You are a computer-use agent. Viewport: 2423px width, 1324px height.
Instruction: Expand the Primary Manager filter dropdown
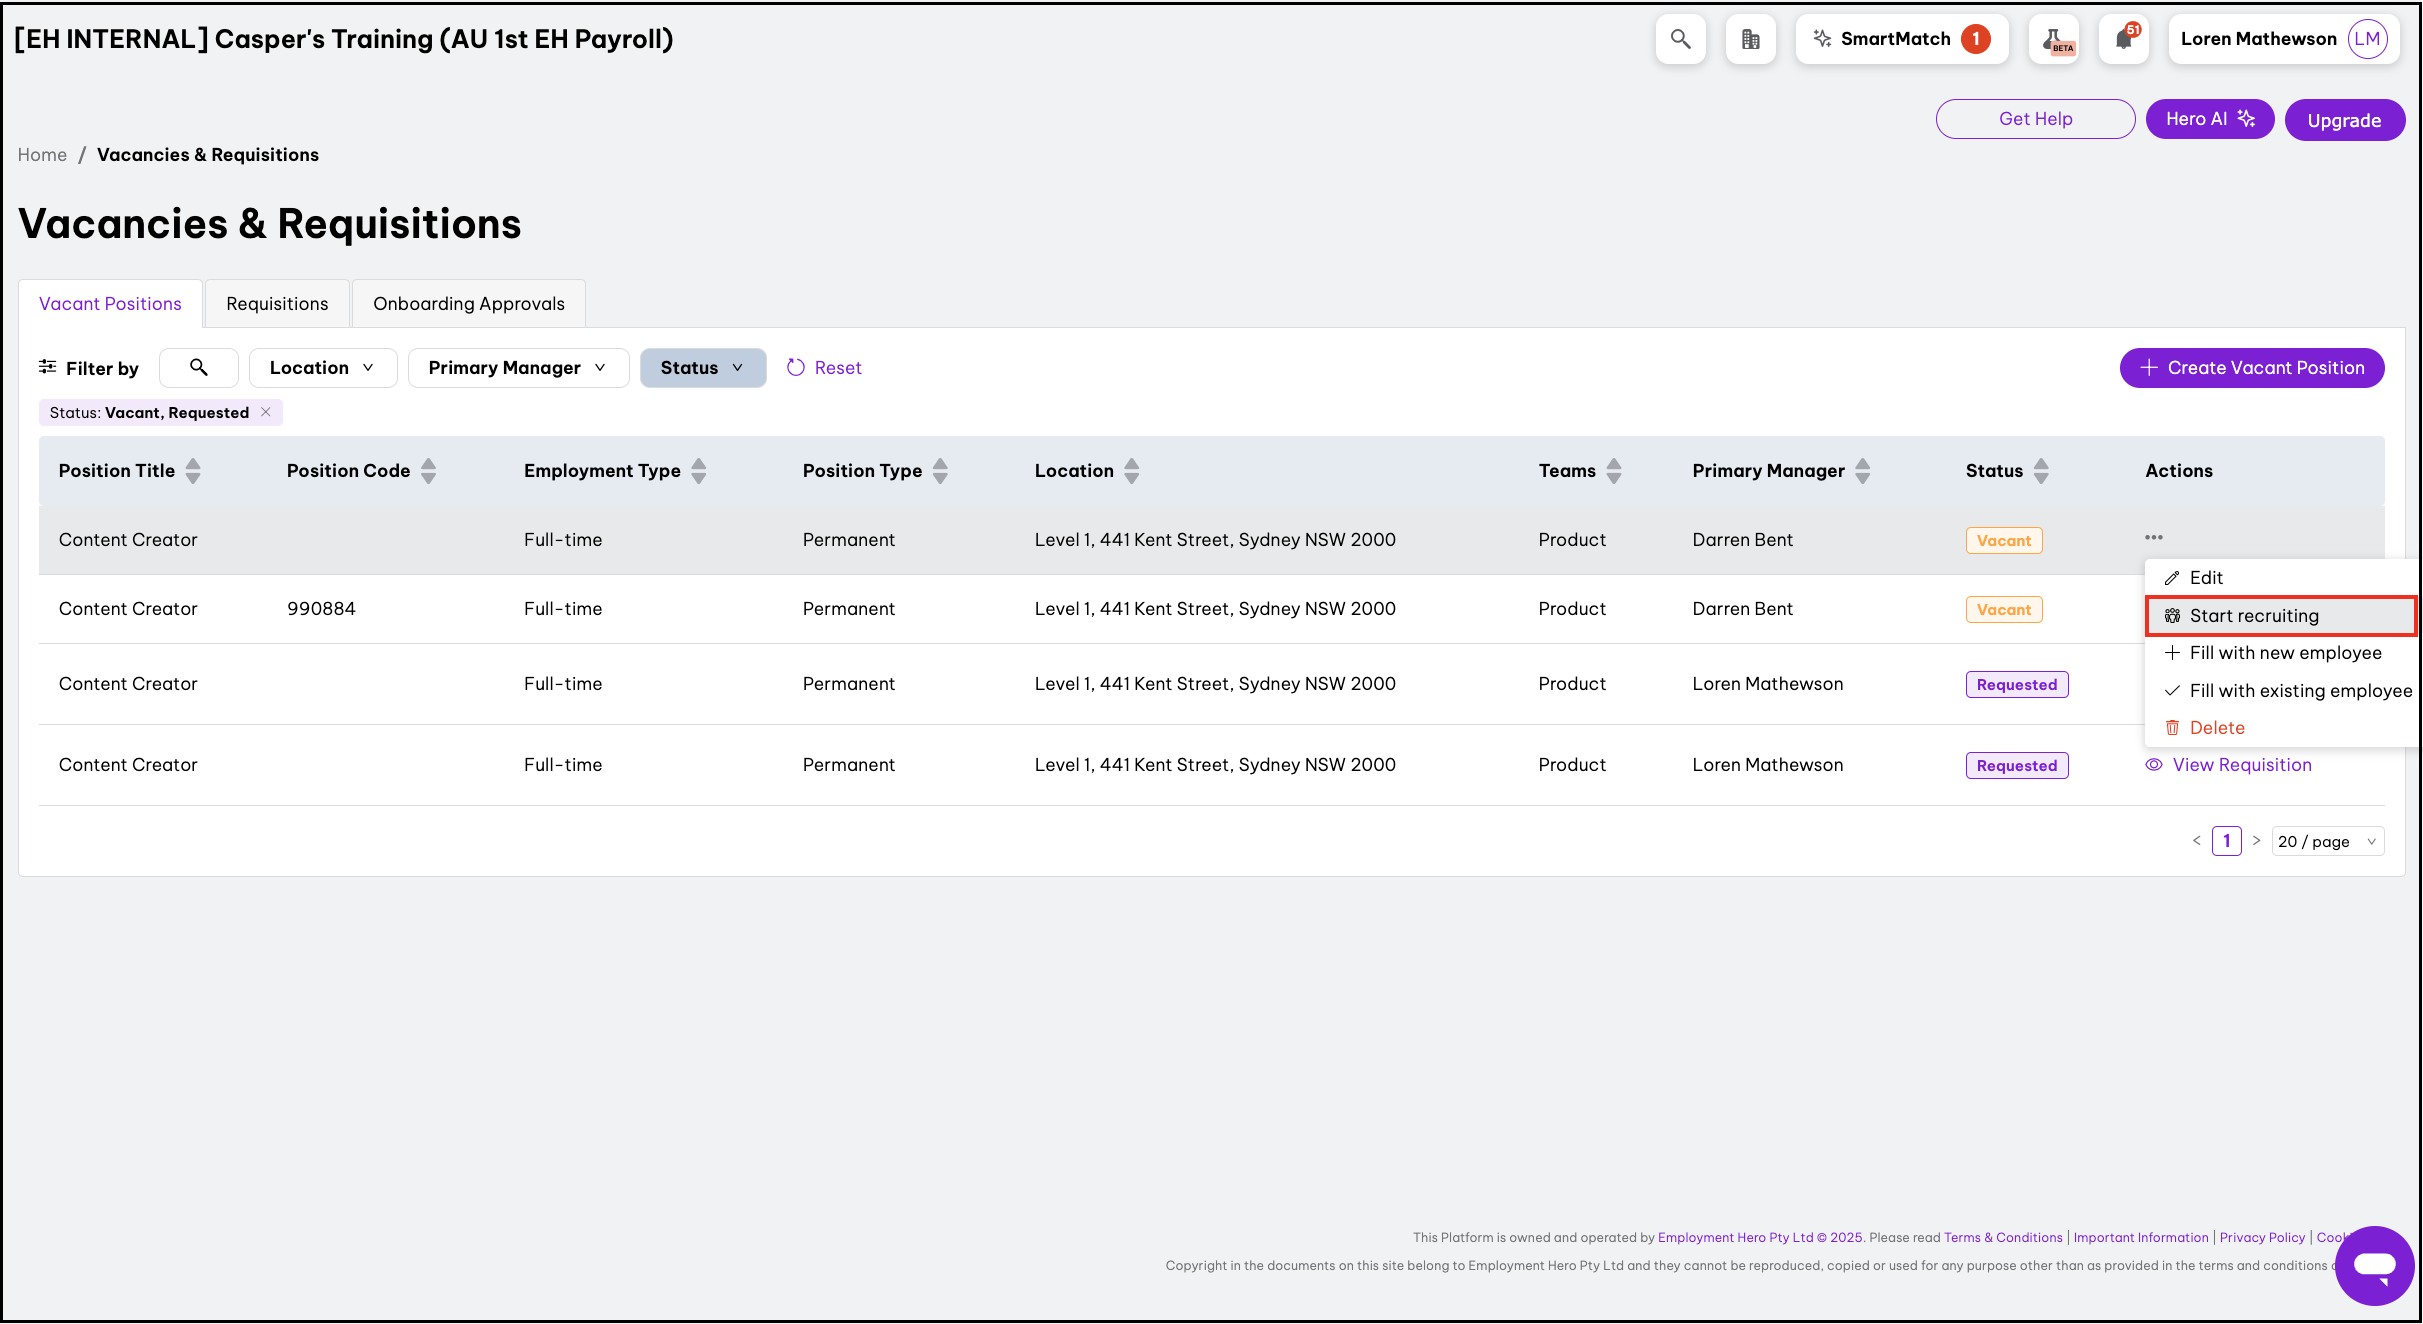[x=517, y=367]
